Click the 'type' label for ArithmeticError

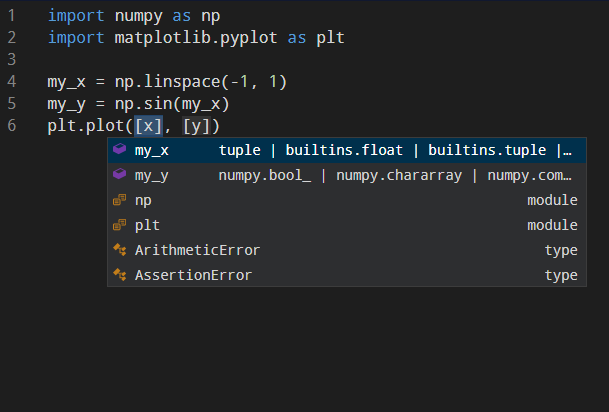click(561, 251)
